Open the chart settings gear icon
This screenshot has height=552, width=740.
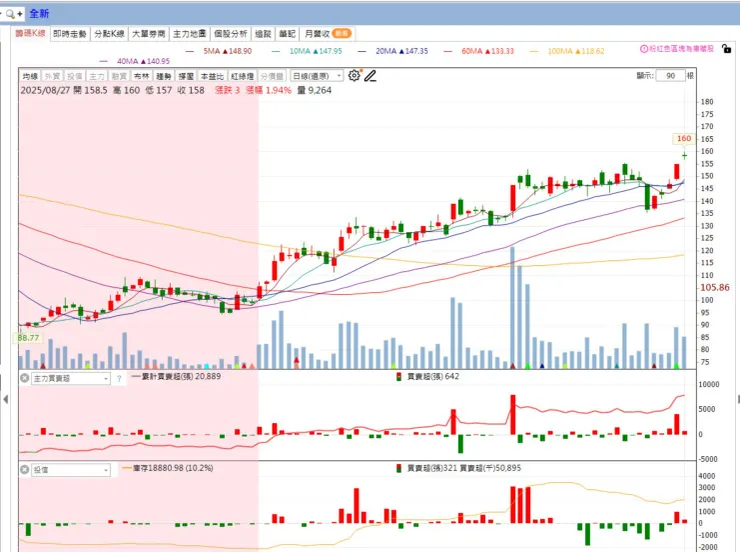[354, 75]
